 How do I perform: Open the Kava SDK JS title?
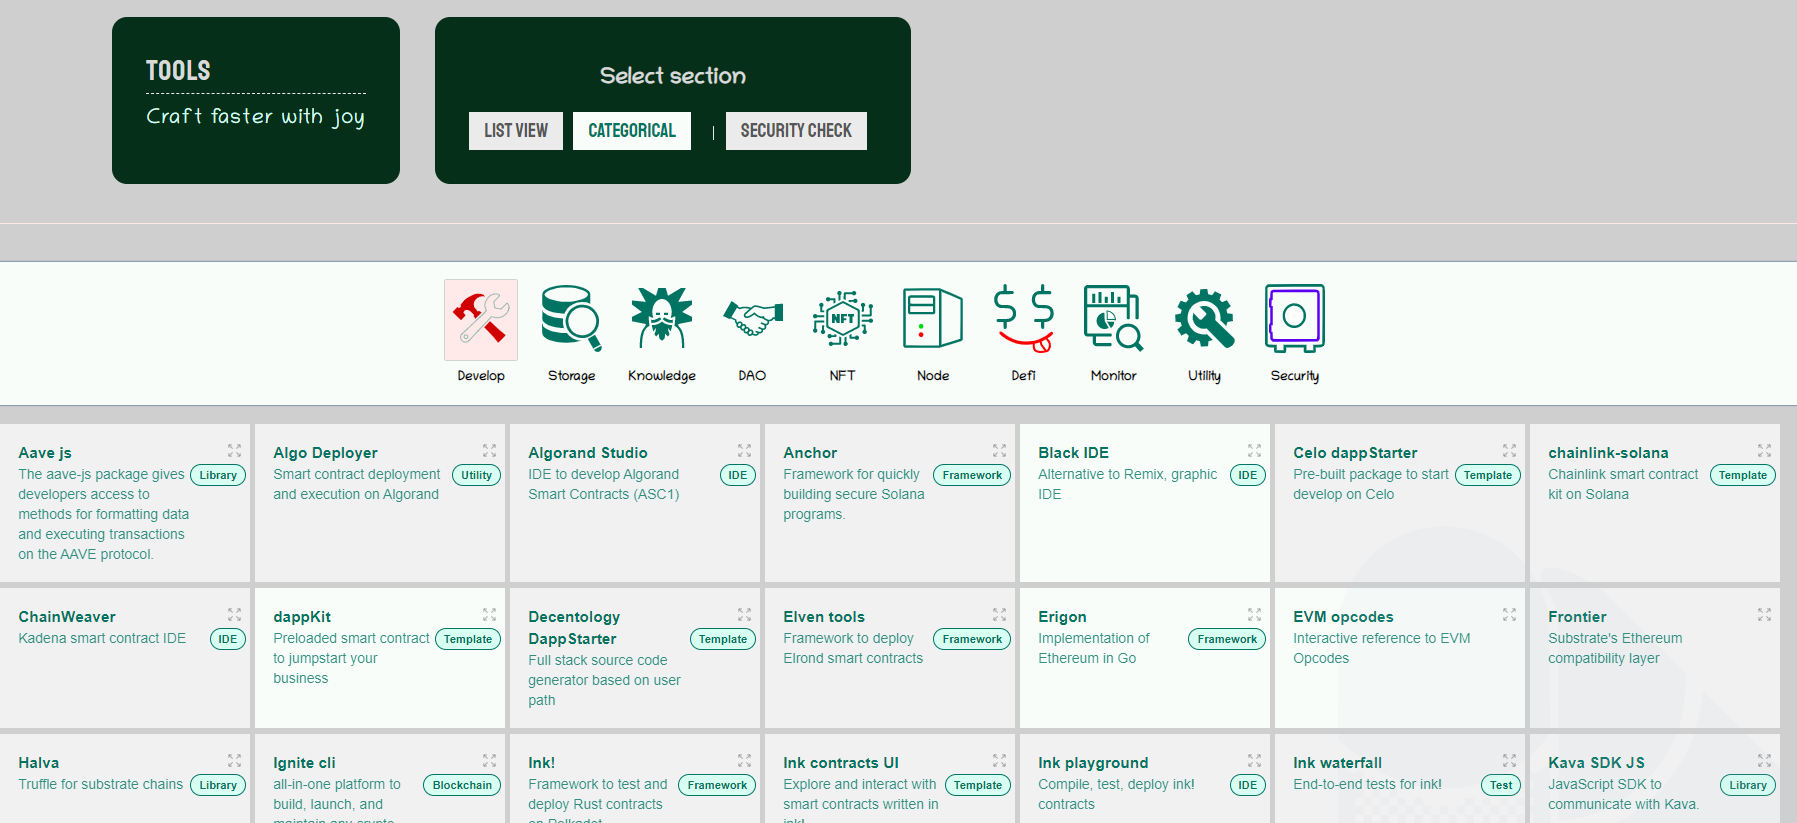(1596, 763)
